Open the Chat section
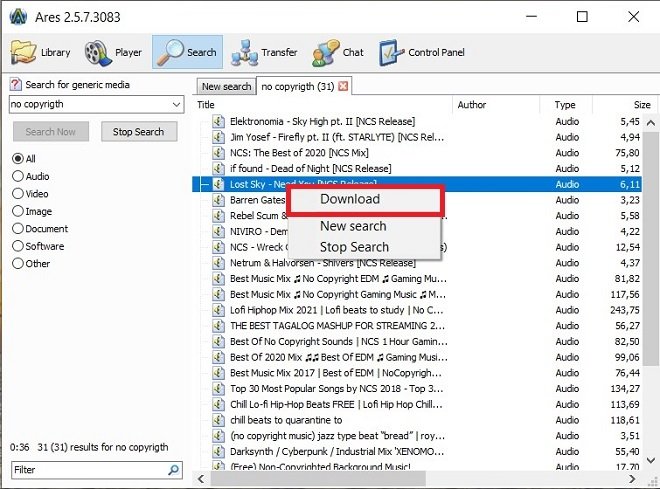The image size is (660, 489). pyautogui.click(x=338, y=52)
